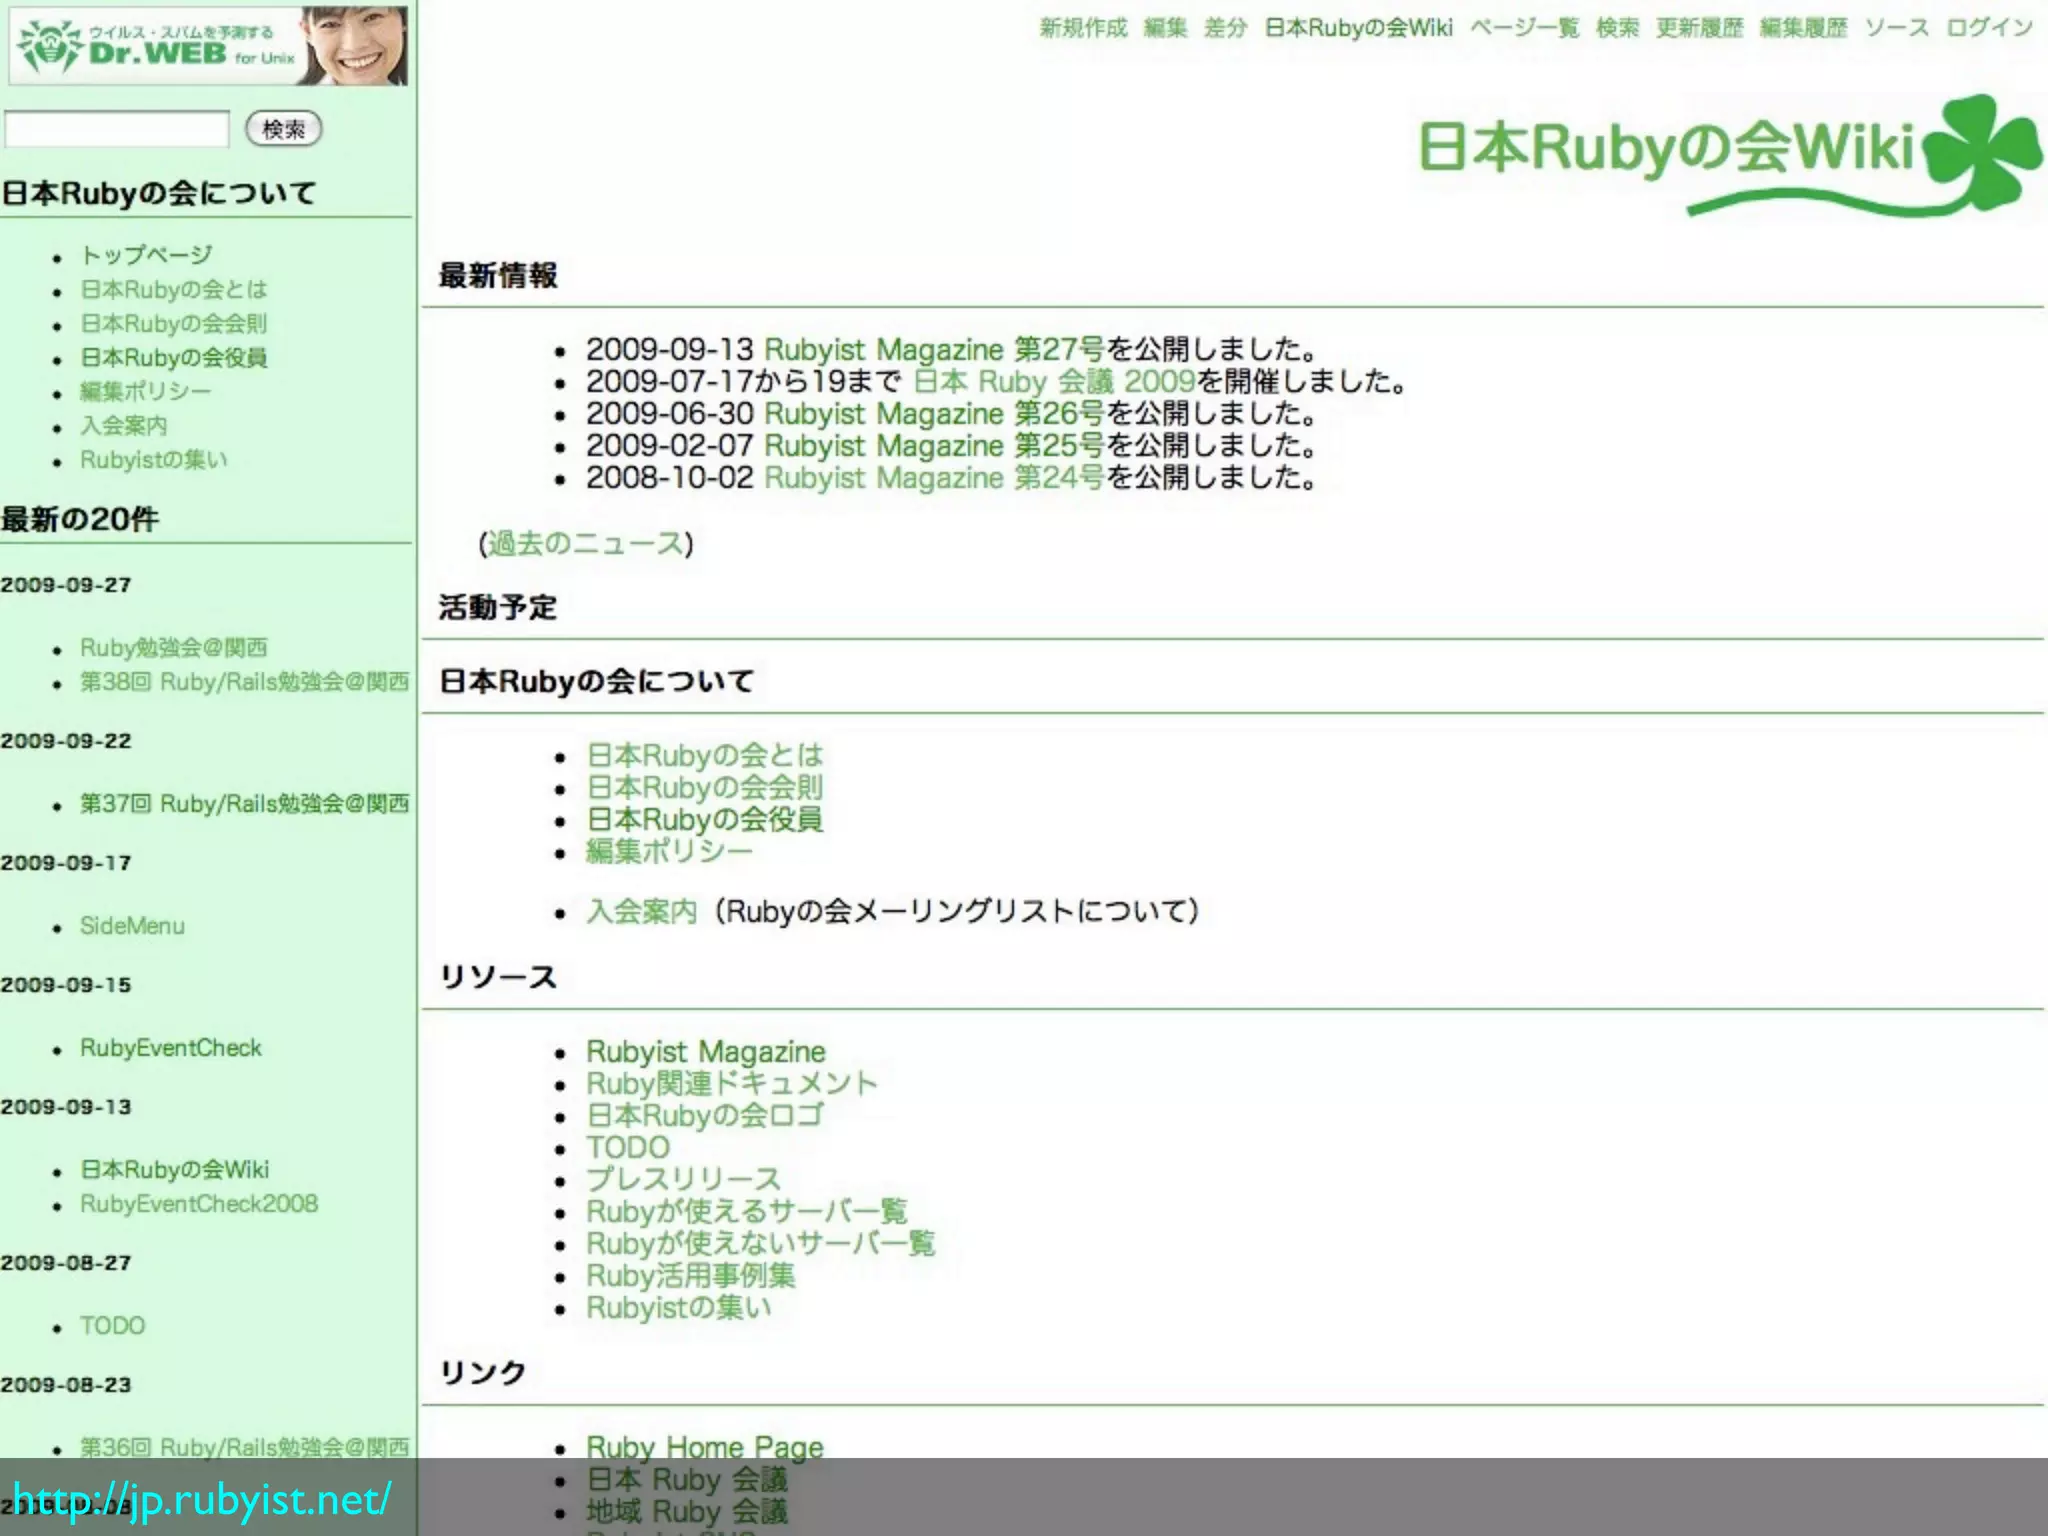This screenshot has width=2048, height=1536.
Task: Open main content 入会案内 link
Action: pos(641,911)
